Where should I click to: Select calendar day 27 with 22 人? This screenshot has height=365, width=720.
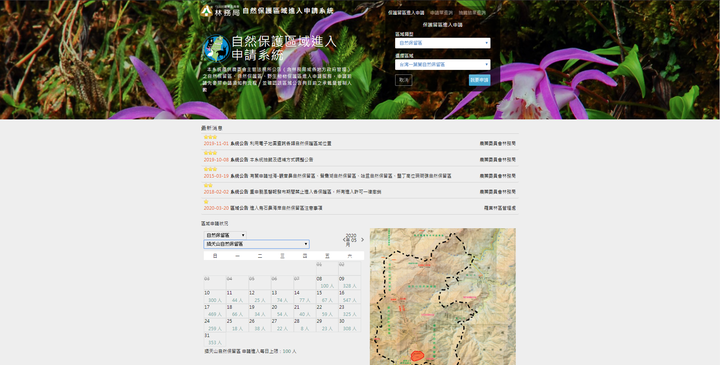click(x=282, y=325)
